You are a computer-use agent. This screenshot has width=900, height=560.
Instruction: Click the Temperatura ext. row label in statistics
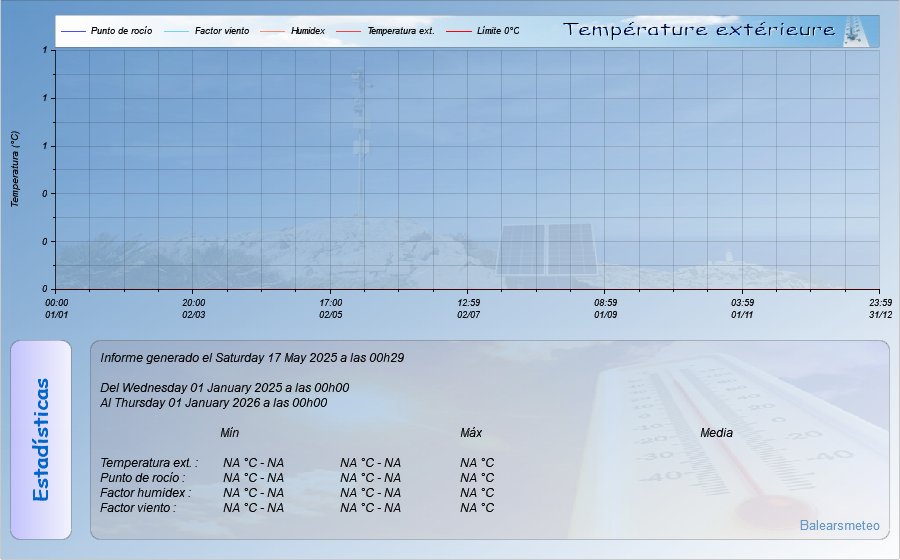(x=149, y=462)
